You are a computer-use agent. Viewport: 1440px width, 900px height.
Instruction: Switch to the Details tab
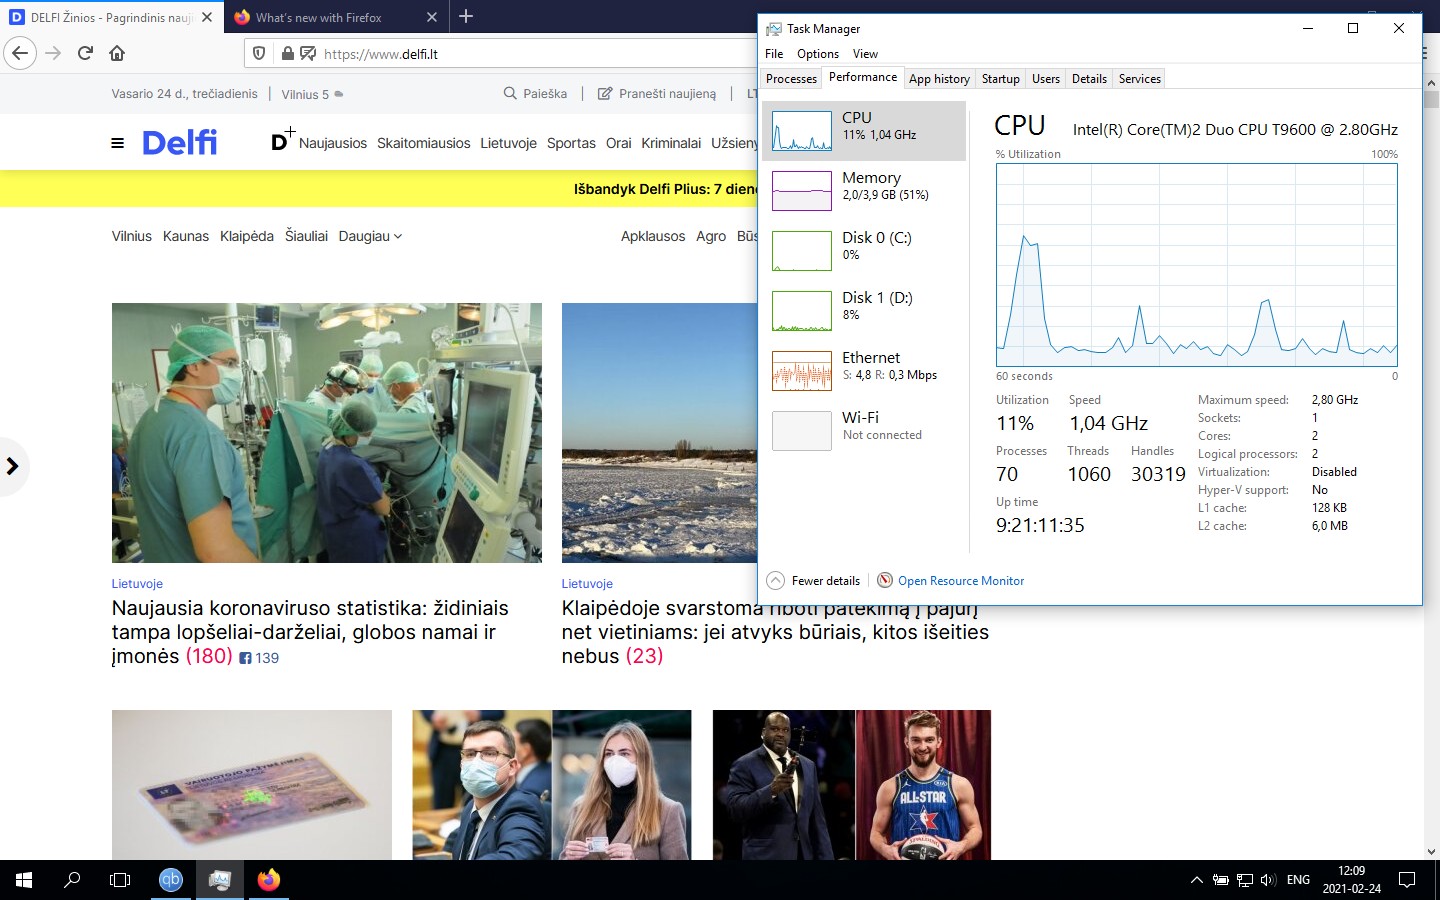point(1089,79)
